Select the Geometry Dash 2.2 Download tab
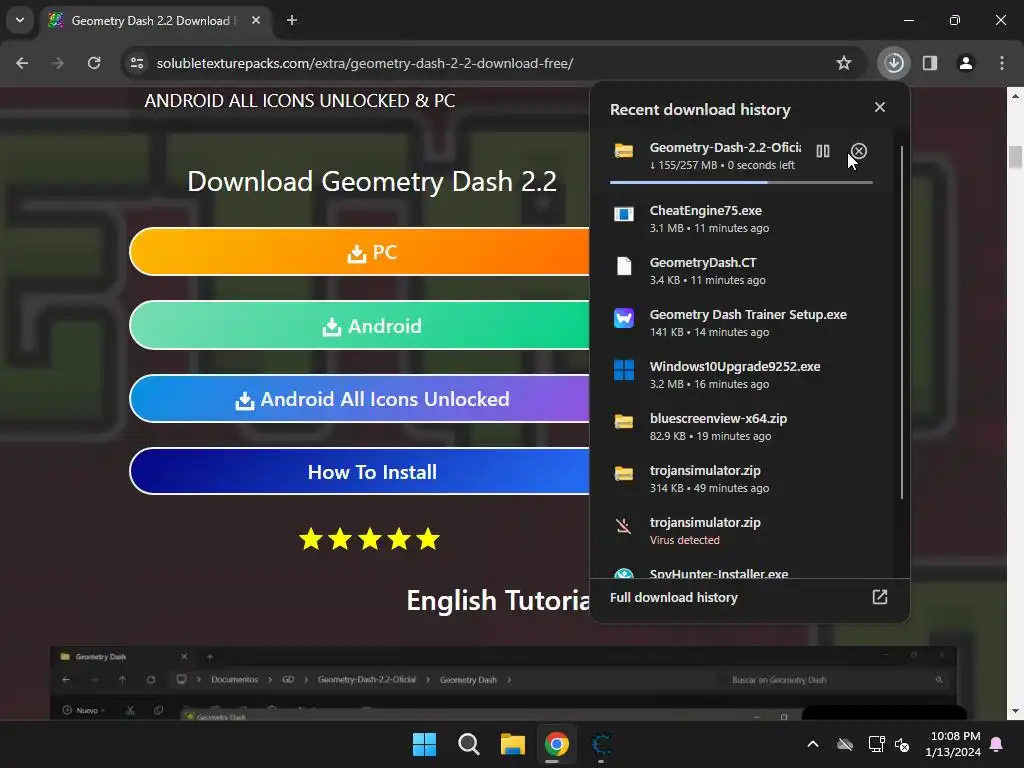 click(x=155, y=20)
